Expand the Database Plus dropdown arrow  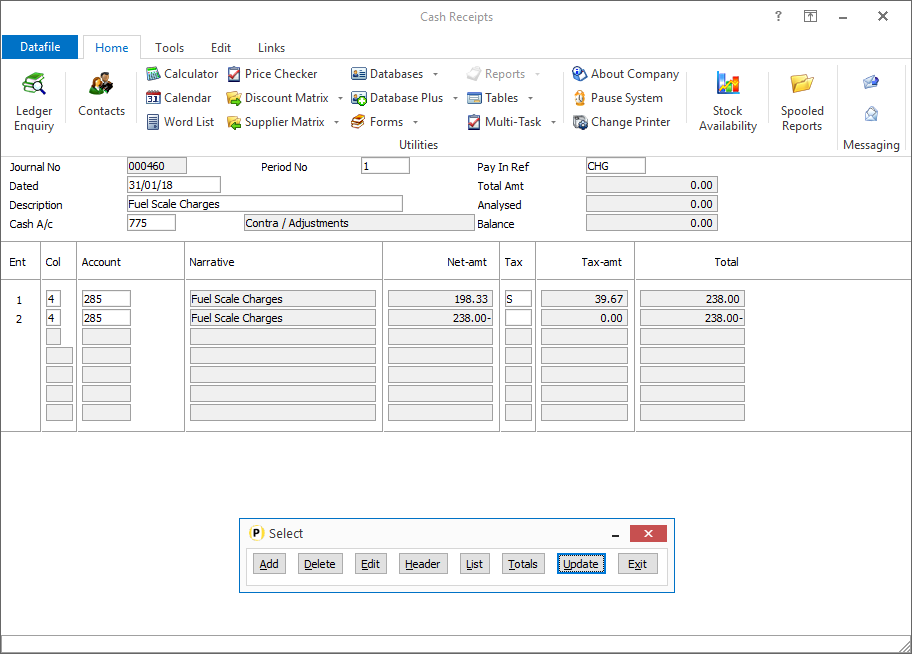pyautogui.click(x=455, y=98)
